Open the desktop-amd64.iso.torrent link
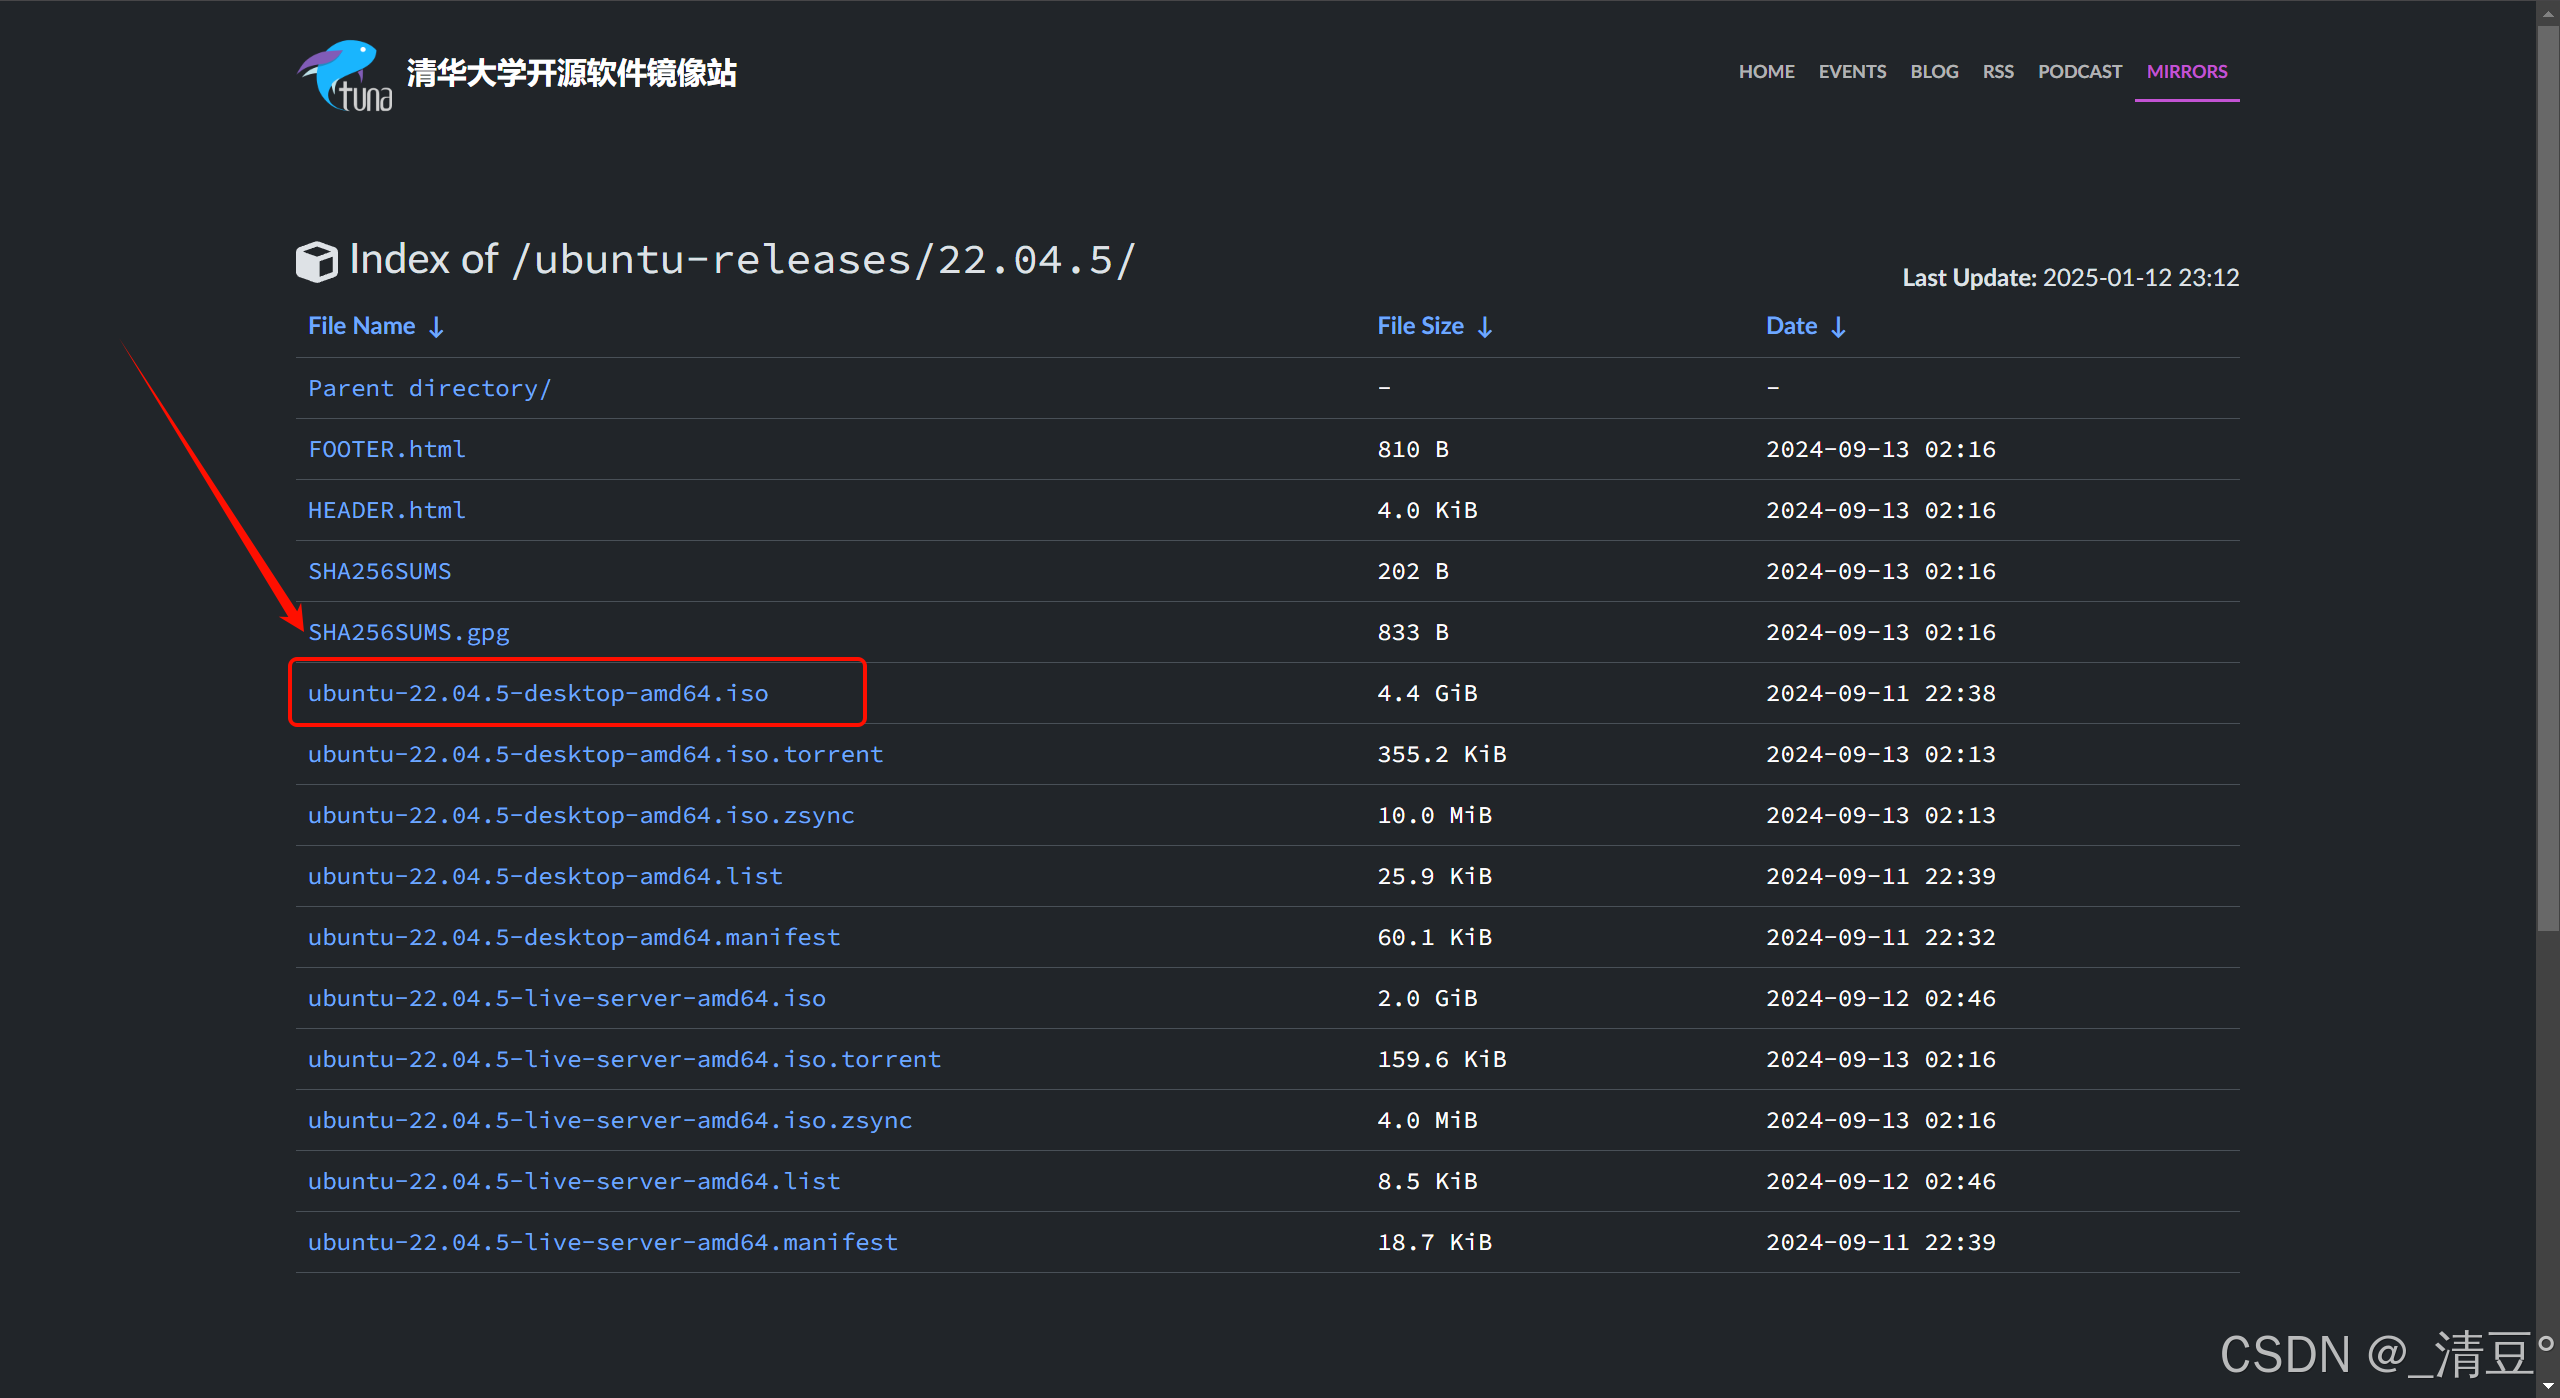This screenshot has width=2560, height=1398. pyautogui.click(x=595, y=754)
